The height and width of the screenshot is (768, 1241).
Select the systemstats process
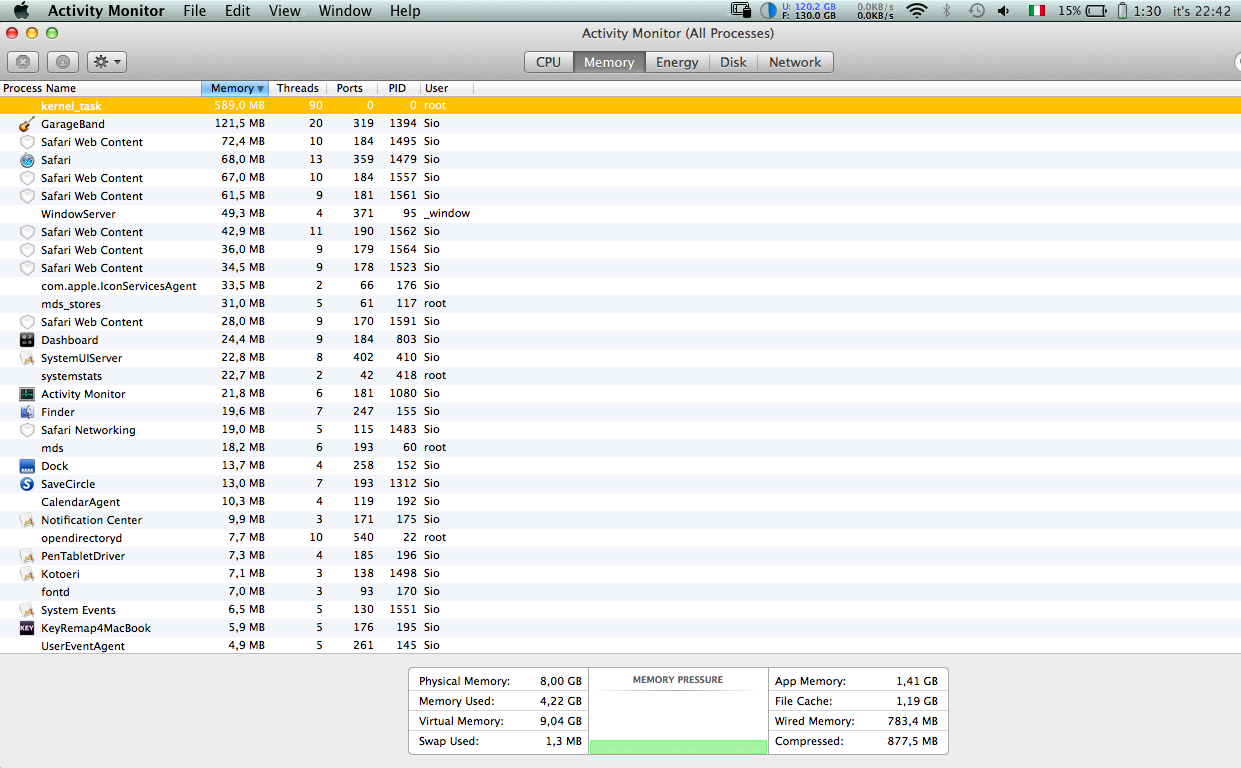(x=620, y=376)
